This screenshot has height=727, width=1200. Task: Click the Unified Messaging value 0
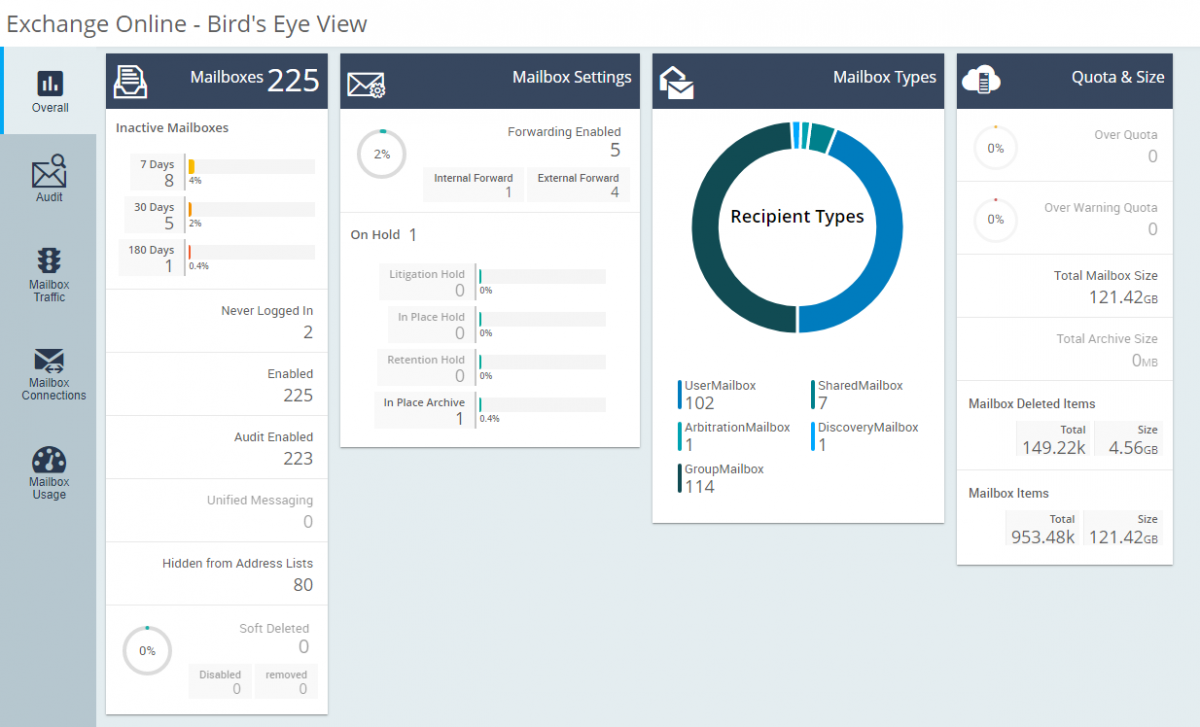(308, 522)
